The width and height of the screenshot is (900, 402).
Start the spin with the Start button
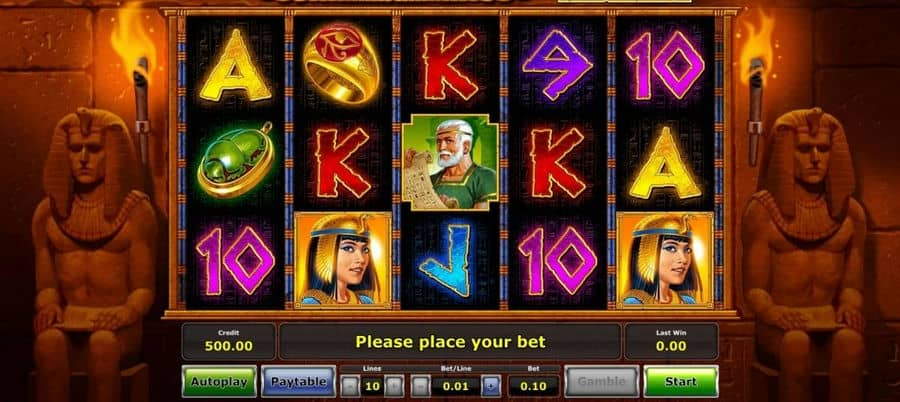click(681, 381)
